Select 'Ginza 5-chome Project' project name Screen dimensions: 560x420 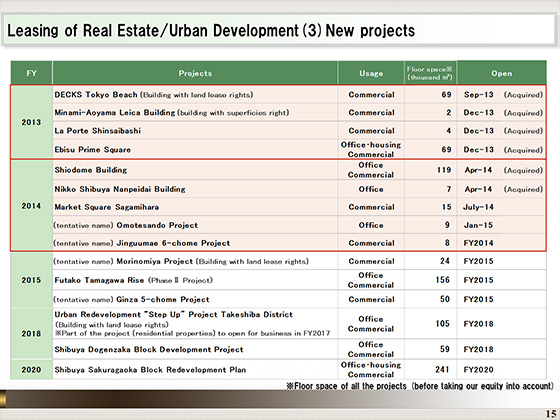(163, 299)
